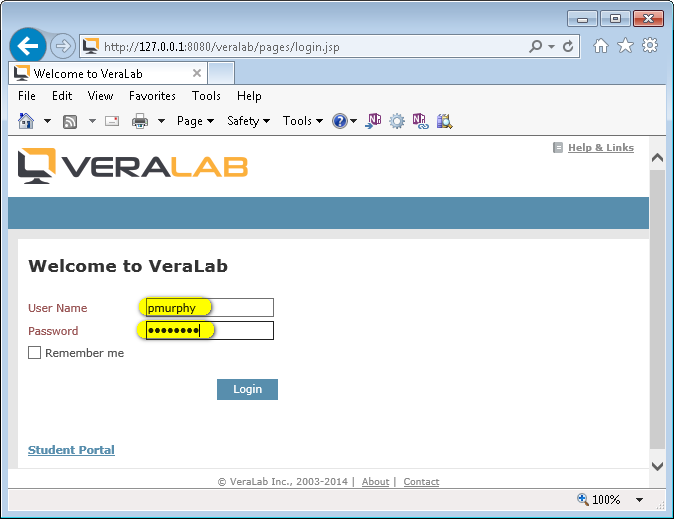Toggle the Remember me checkbox
Image resolution: width=674 pixels, height=519 pixels.
(x=34, y=353)
